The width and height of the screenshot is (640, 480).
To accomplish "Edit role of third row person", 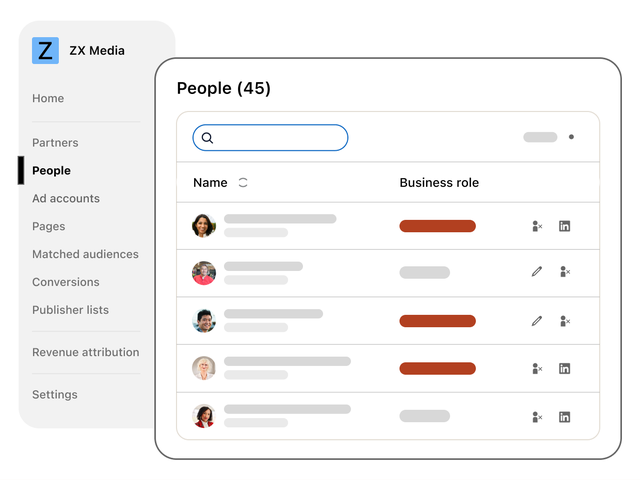I will tap(537, 321).
